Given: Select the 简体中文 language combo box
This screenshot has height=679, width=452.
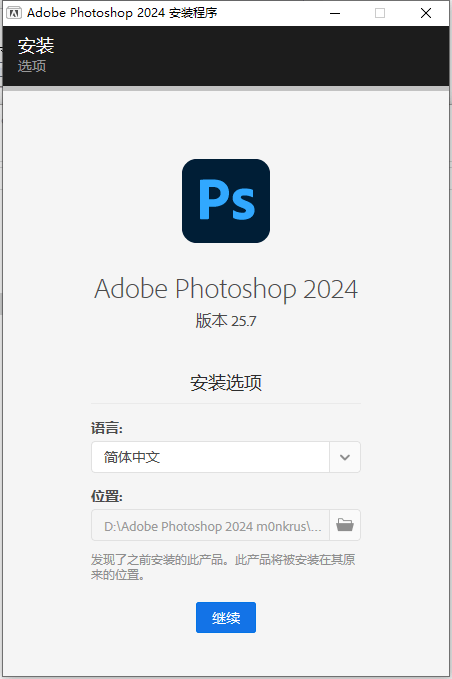Looking at the screenshot, I should click(x=226, y=457).
